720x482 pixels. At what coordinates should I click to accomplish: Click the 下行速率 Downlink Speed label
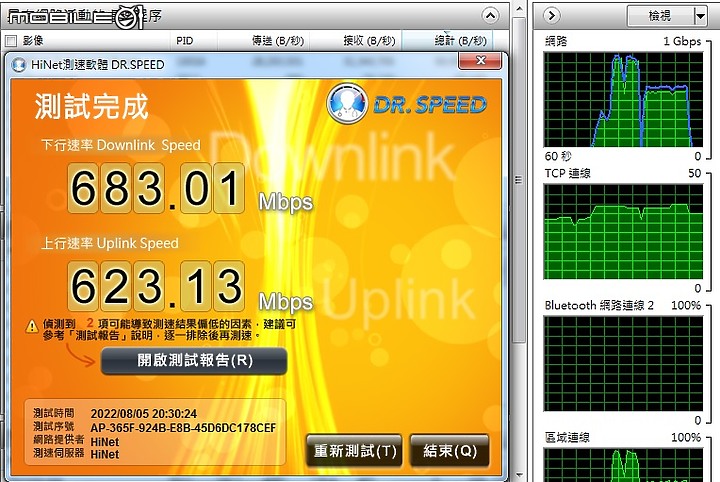coord(121,146)
